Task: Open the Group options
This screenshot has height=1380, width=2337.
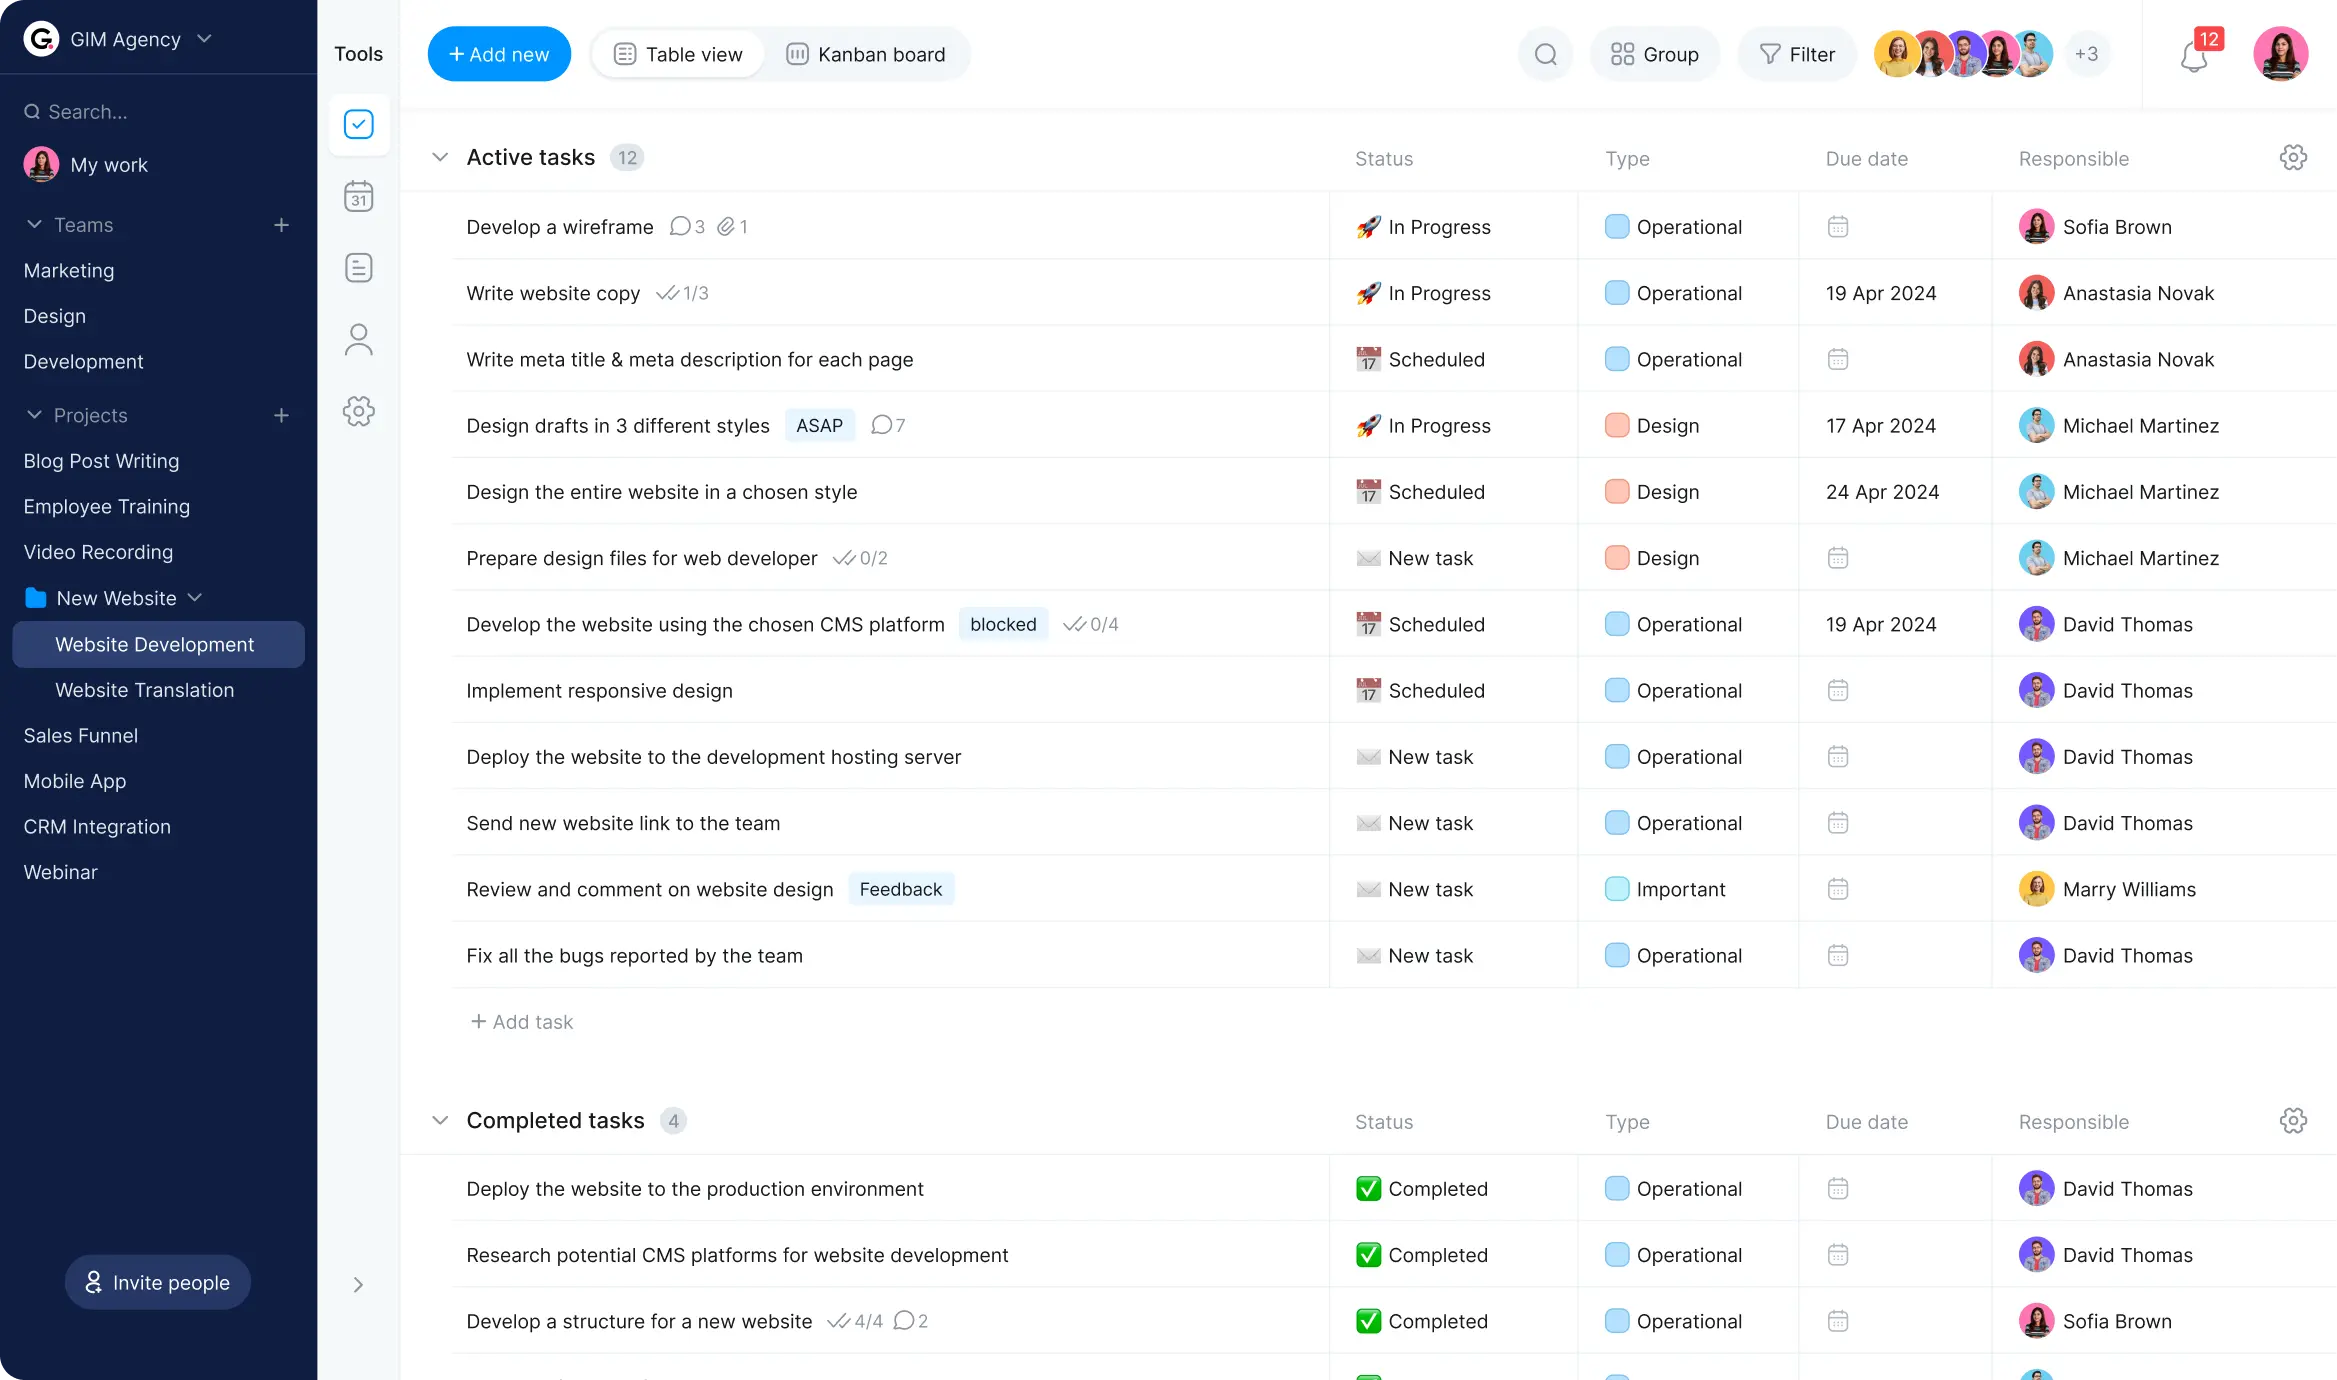Action: [1655, 54]
